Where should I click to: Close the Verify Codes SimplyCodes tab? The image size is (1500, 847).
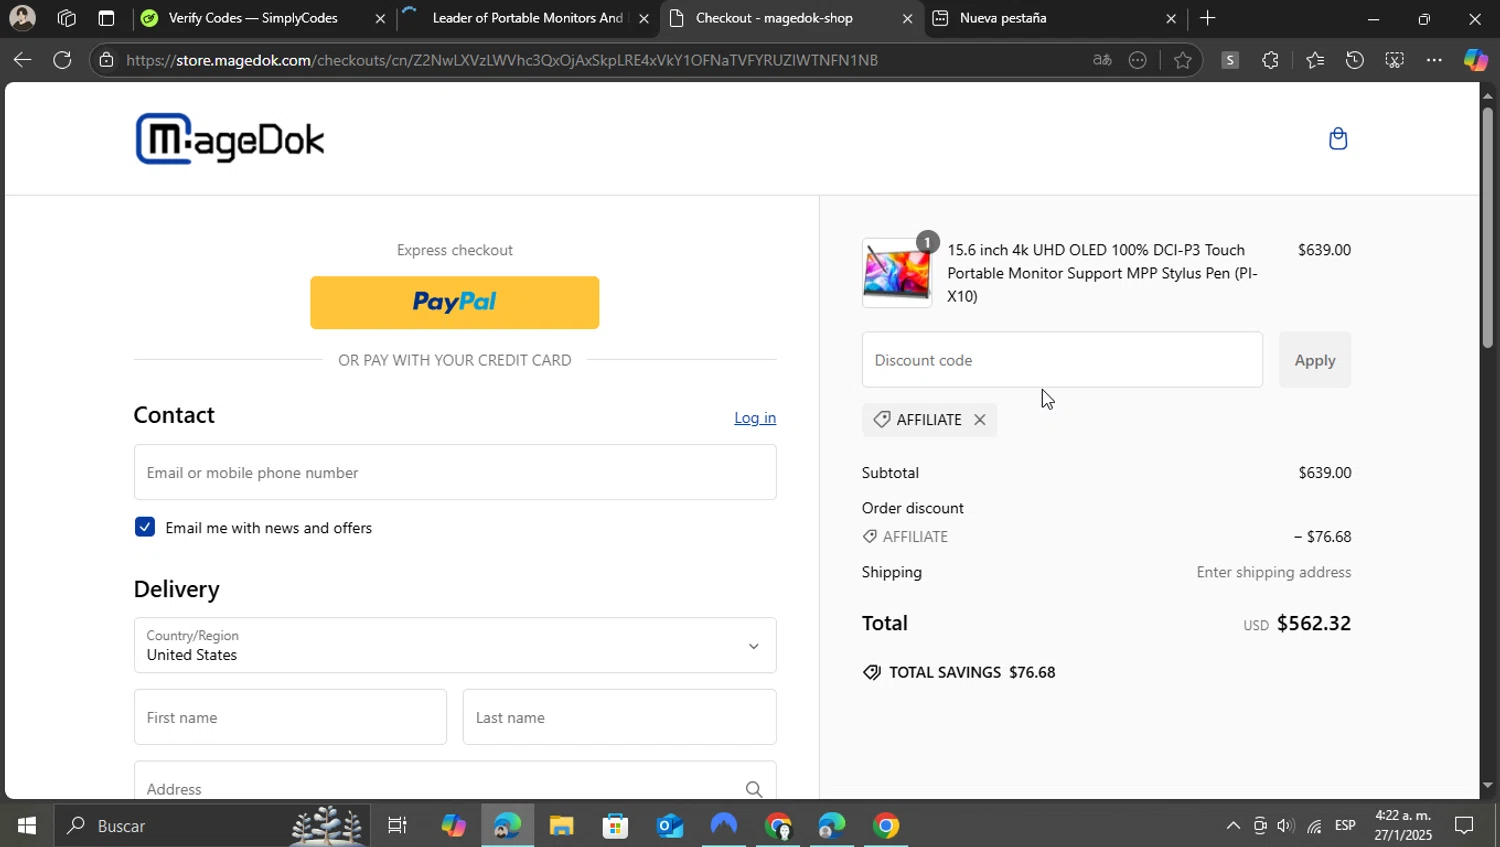click(380, 18)
